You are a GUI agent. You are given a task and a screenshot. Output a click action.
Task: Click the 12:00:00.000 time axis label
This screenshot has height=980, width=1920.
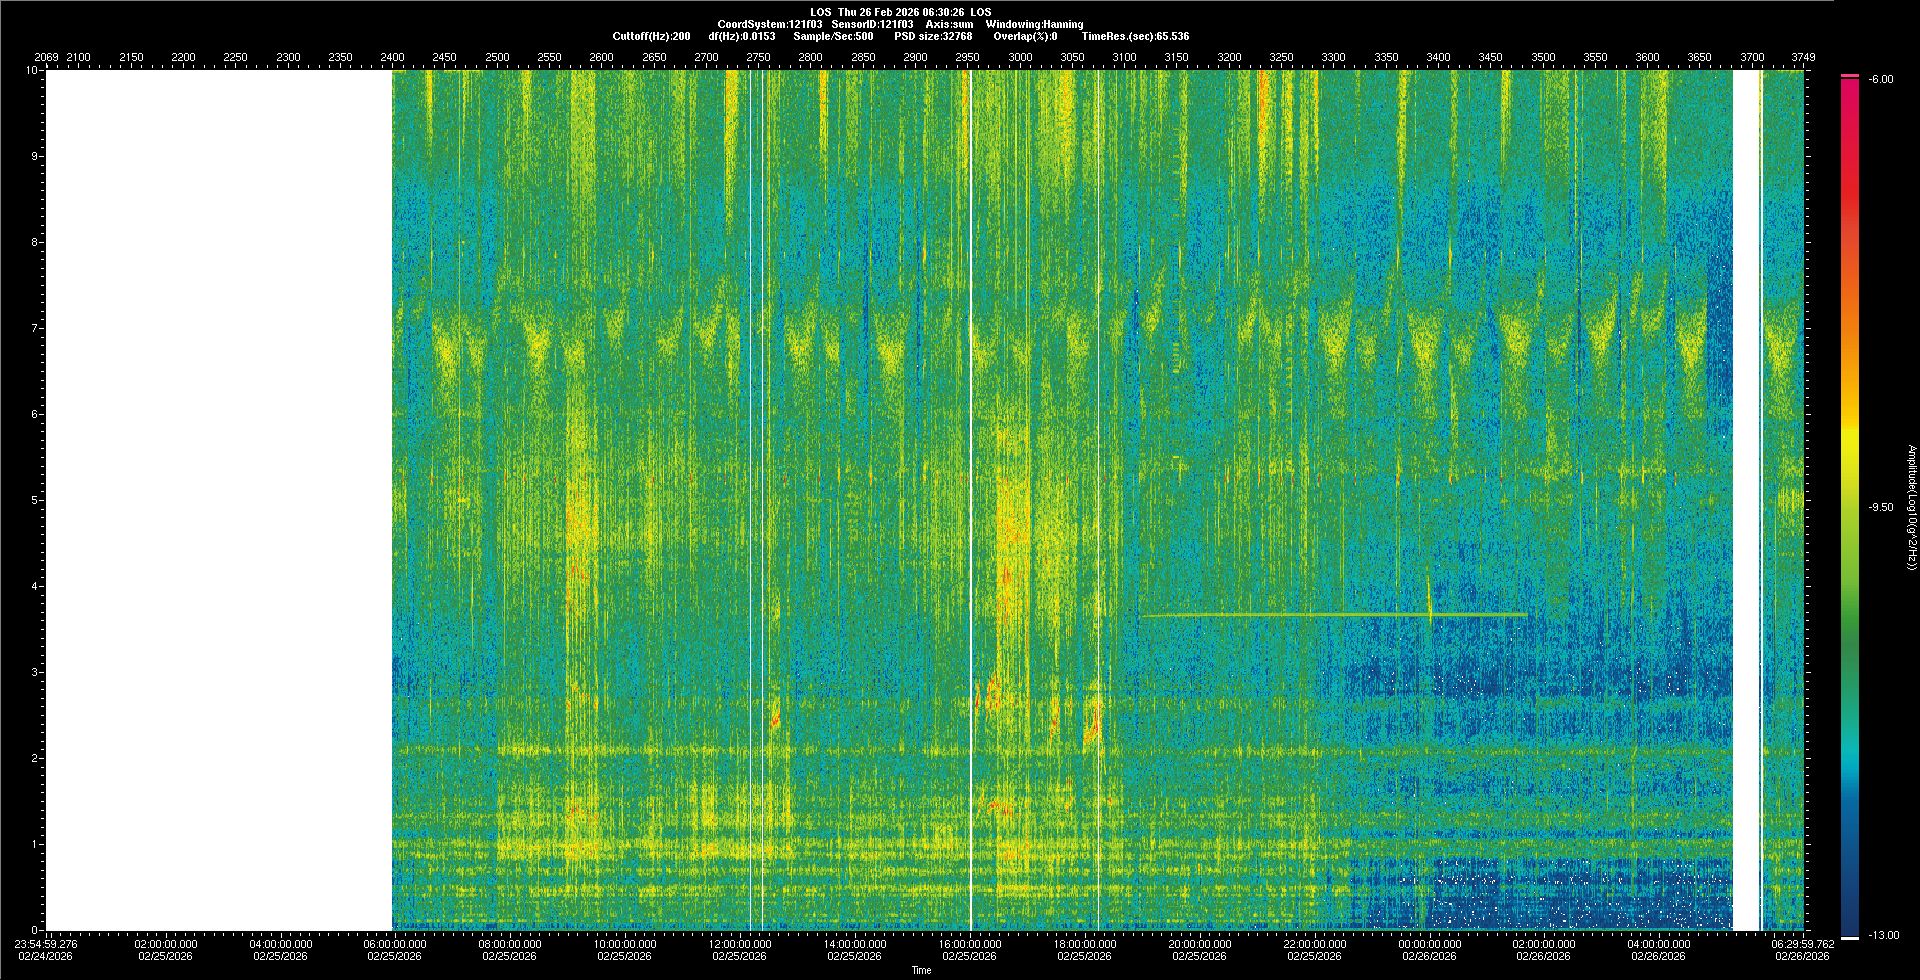[x=740, y=944]
